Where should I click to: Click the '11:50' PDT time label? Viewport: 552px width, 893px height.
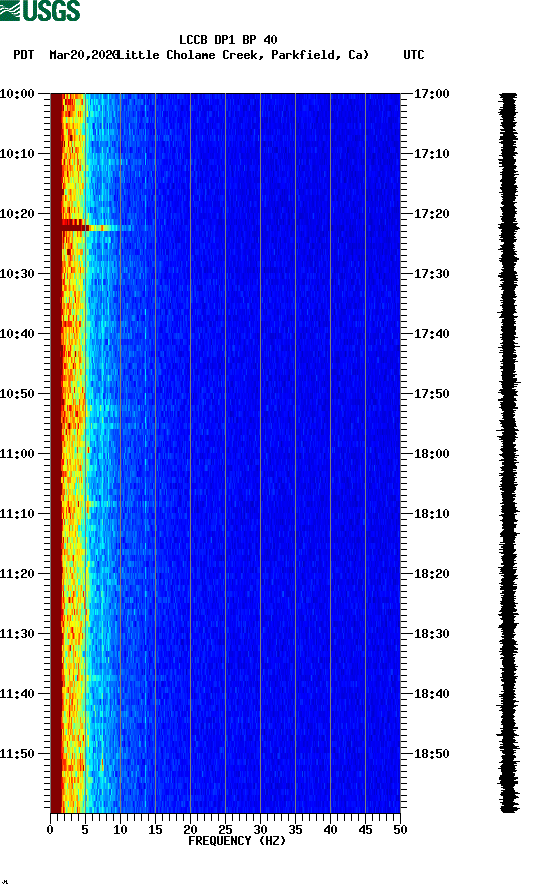coord(17,753)
